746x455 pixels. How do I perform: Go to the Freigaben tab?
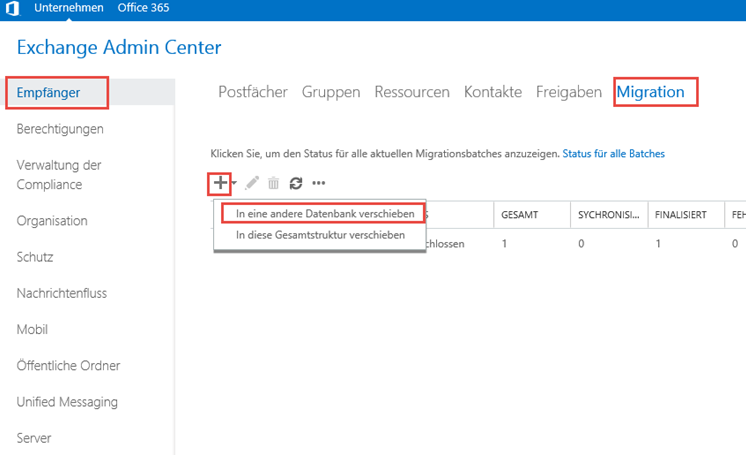tap(568, 92)
